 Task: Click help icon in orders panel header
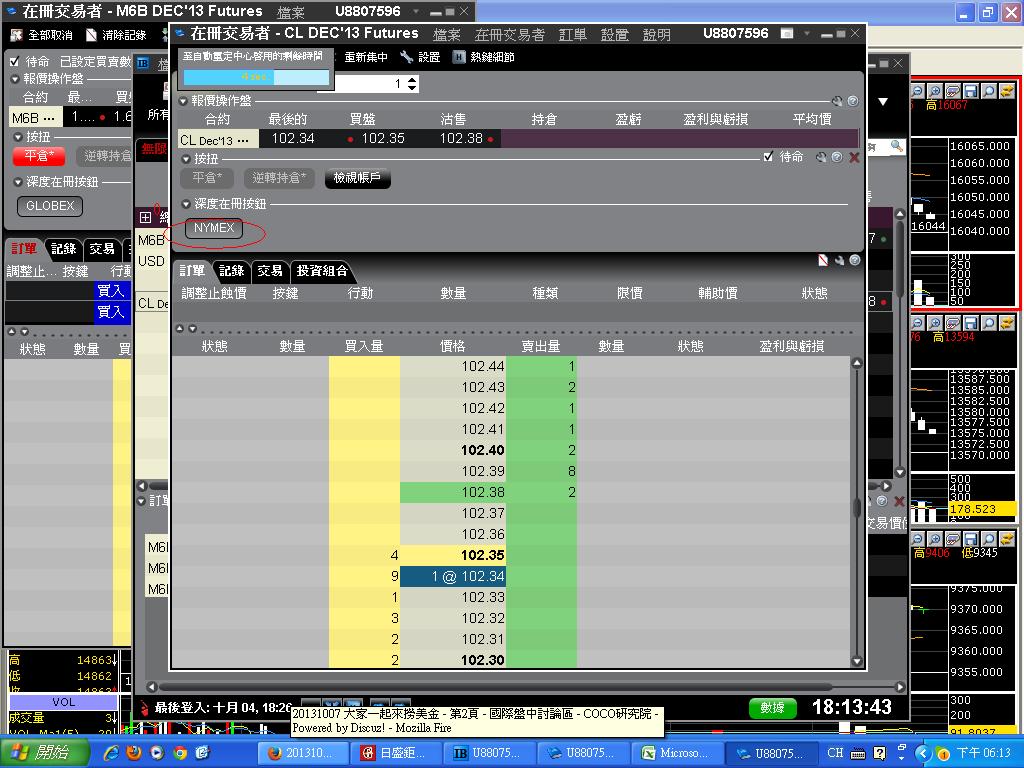tap(855, 261)
